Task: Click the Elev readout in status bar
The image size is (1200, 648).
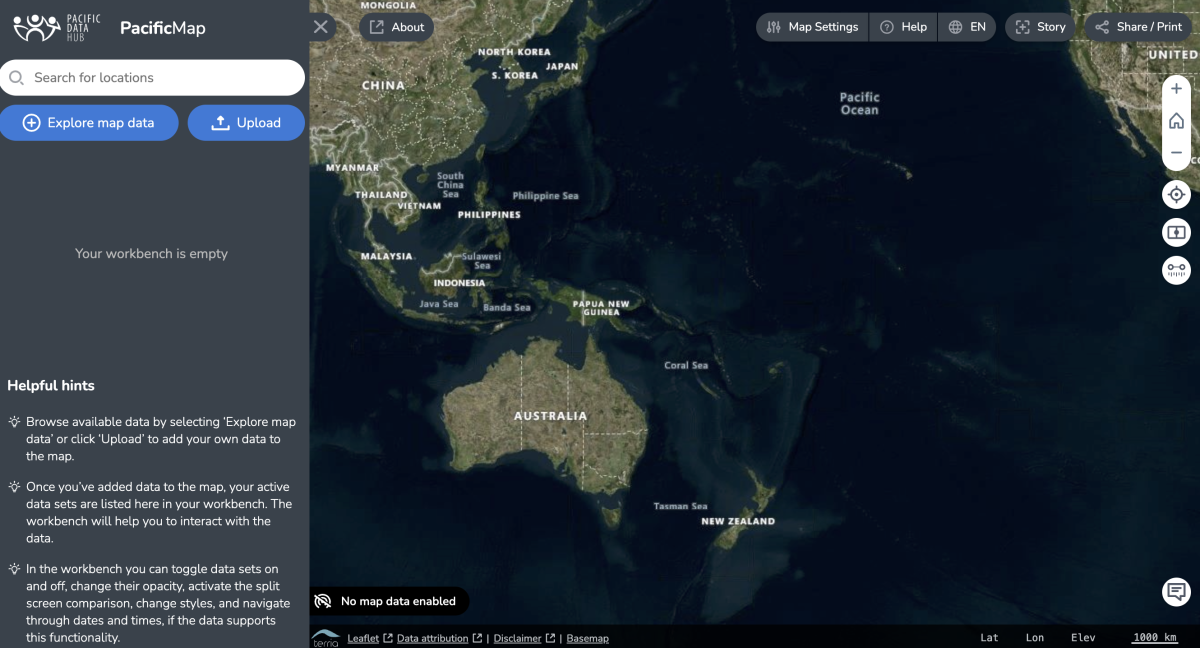Action: [x=1083, y=638]
